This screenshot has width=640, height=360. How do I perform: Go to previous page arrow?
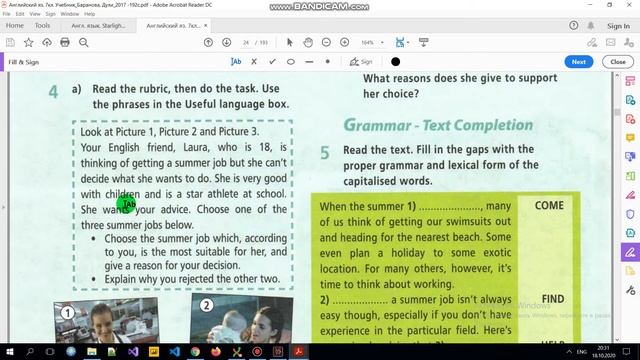208,42
